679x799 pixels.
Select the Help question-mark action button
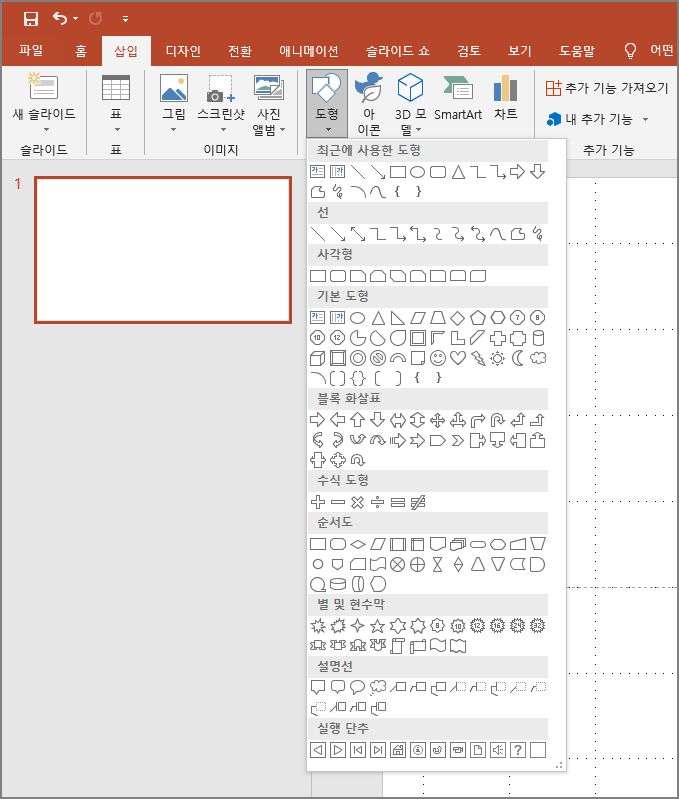pyautogui.click(x=518, y=750)
